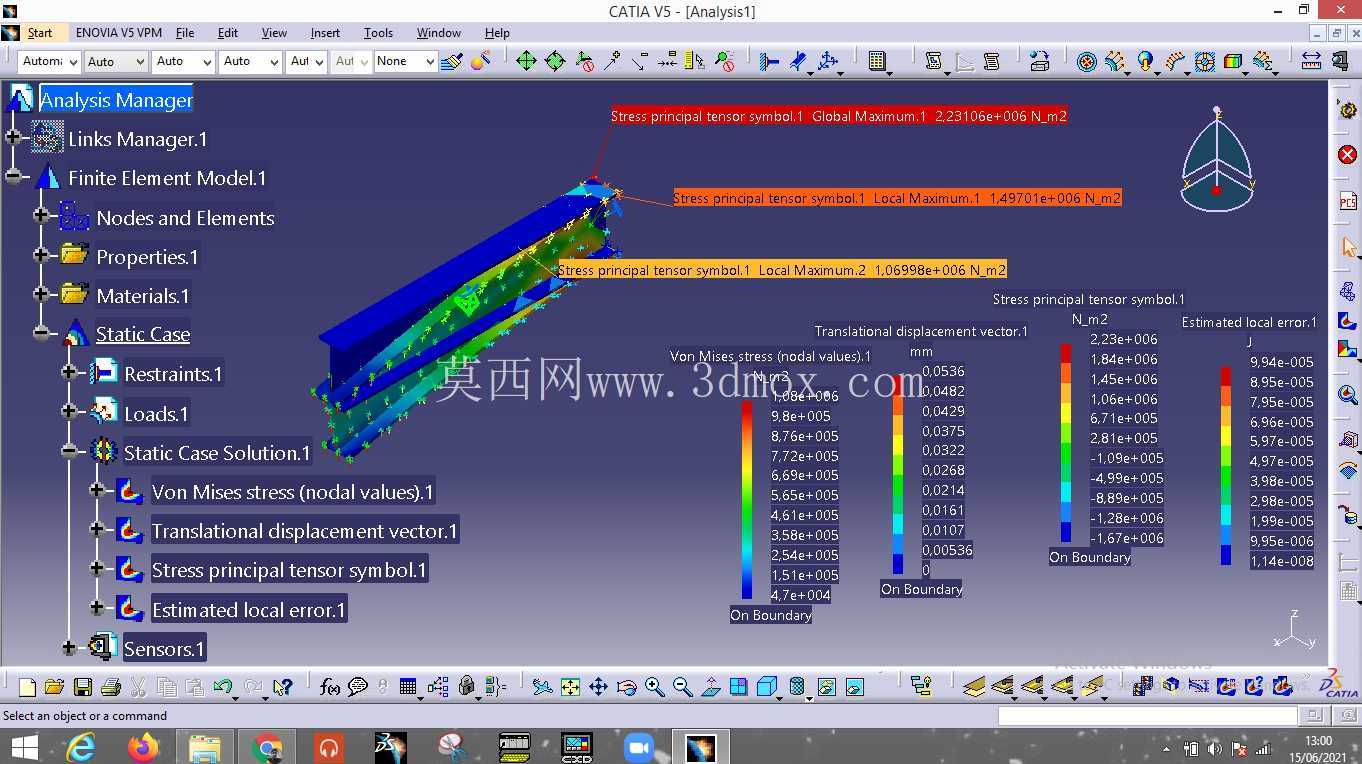Viewport: 1362px width, 764px height.
Task: Click the Compute calculator icon
Action: pos(877,61)
